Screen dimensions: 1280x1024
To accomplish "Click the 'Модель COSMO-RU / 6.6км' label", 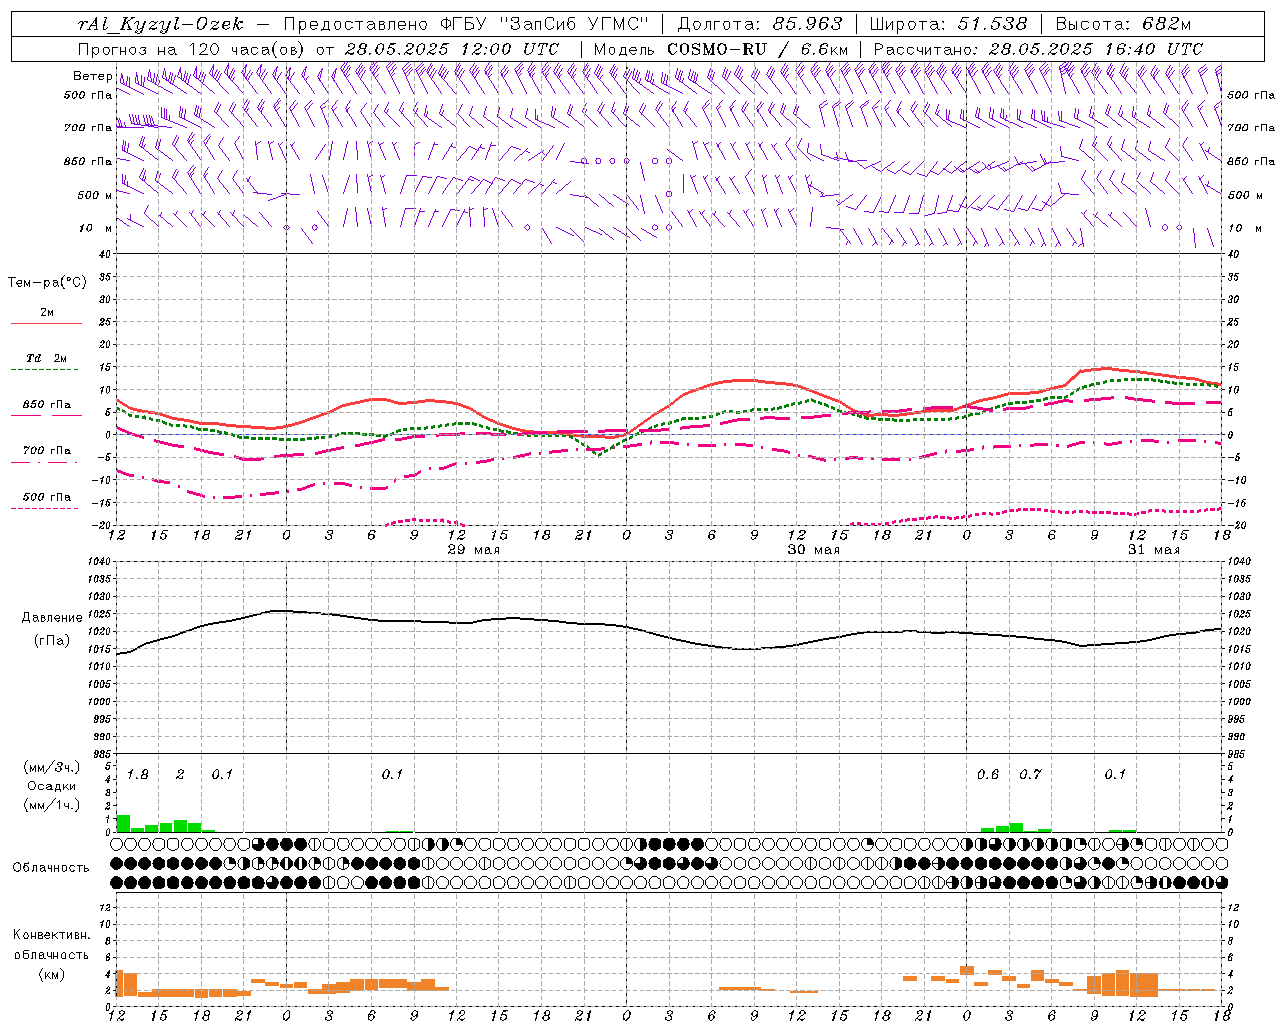I will [721, 49].
